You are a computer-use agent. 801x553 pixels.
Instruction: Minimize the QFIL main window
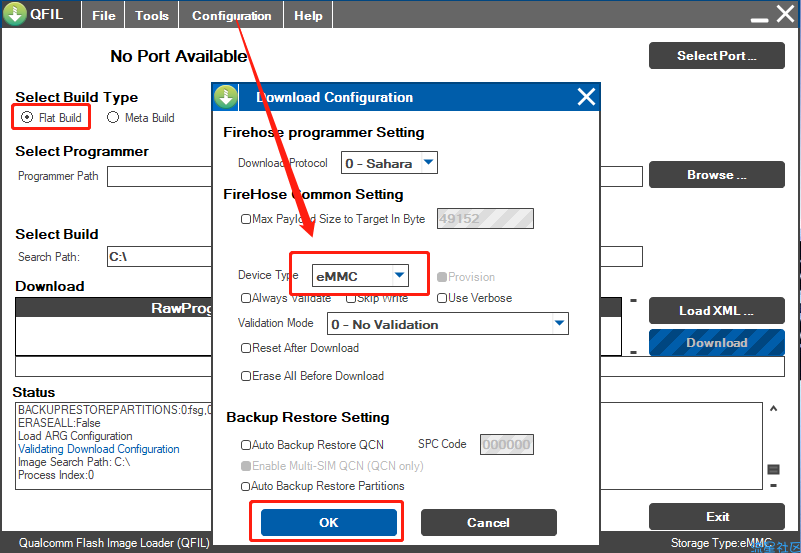coord(759,20)
